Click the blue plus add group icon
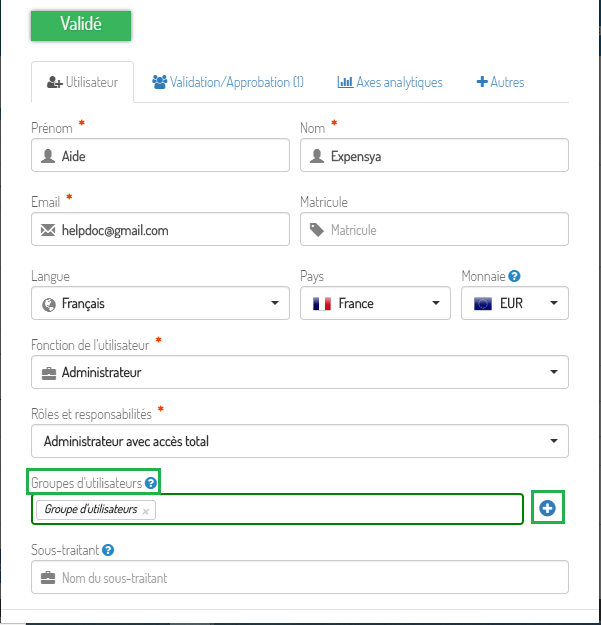The height and width of the screenshot is (625, 601). (x=547, y=508)
